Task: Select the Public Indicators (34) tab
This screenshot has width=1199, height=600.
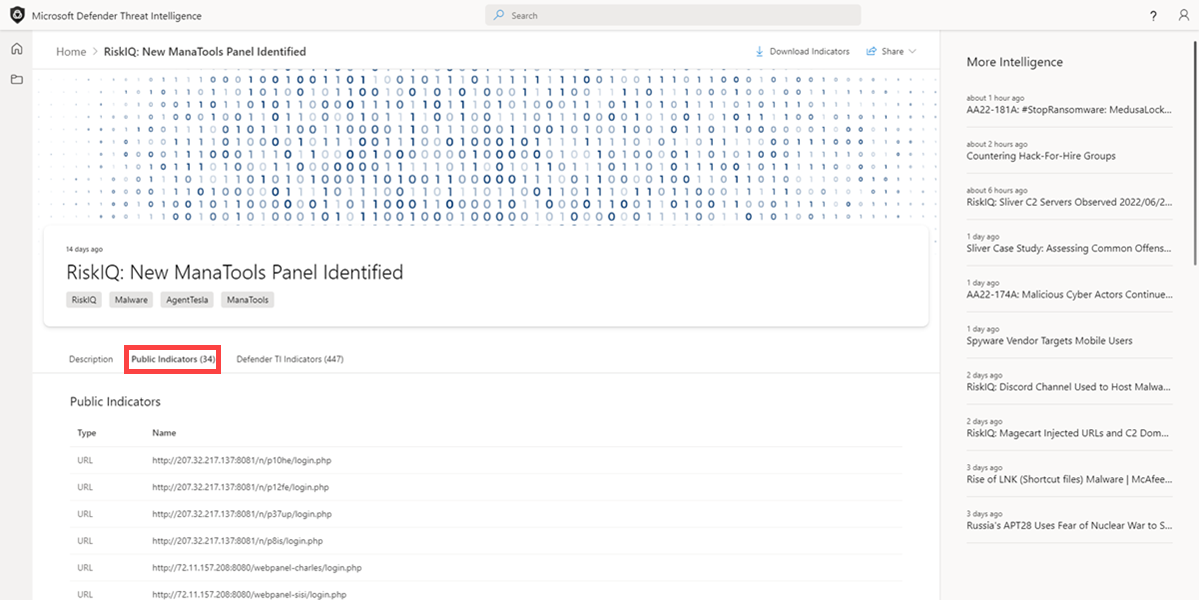Action: pyautogui.click(x=172, y=358)
